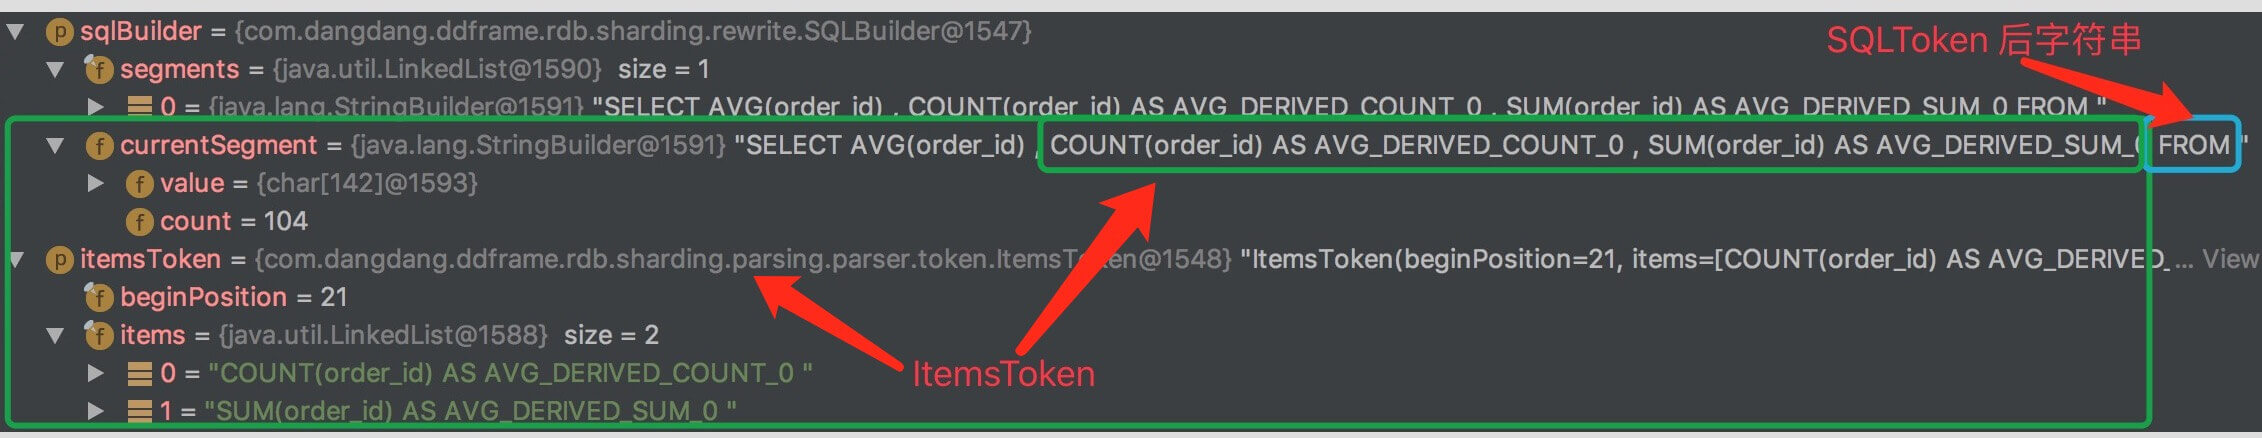This screenshot has width=2262, height=438.
Task: Collapse the items LinkedList node
Action: point(55,336)
